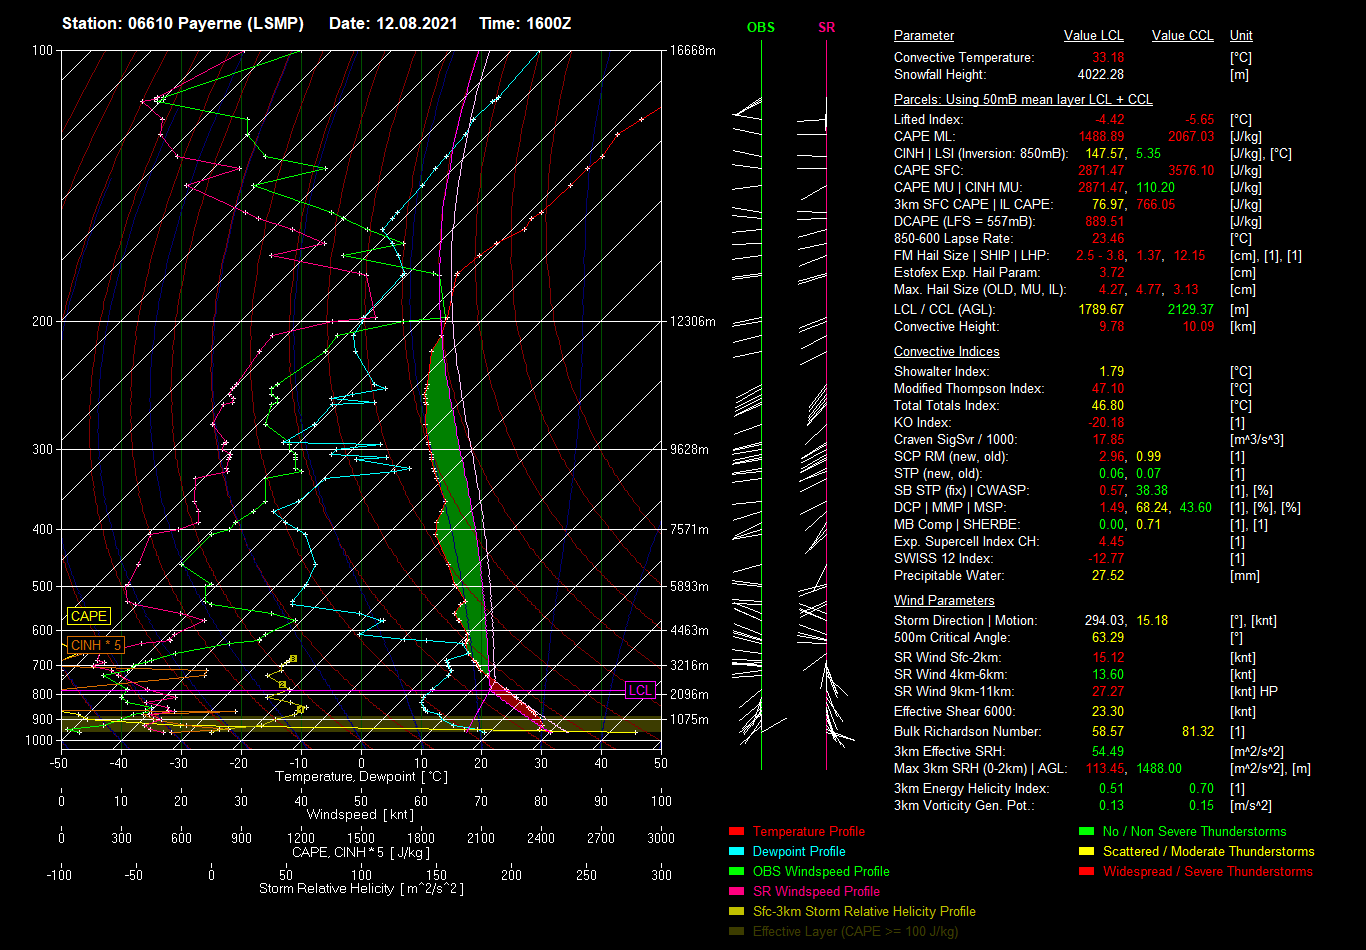Click the Convective Indices section heading
1366x950 pixels.
coord(946,352)
